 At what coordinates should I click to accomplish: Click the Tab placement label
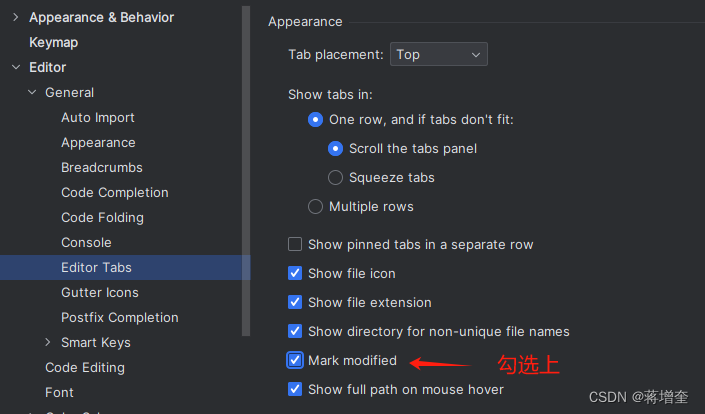(336, 55)
